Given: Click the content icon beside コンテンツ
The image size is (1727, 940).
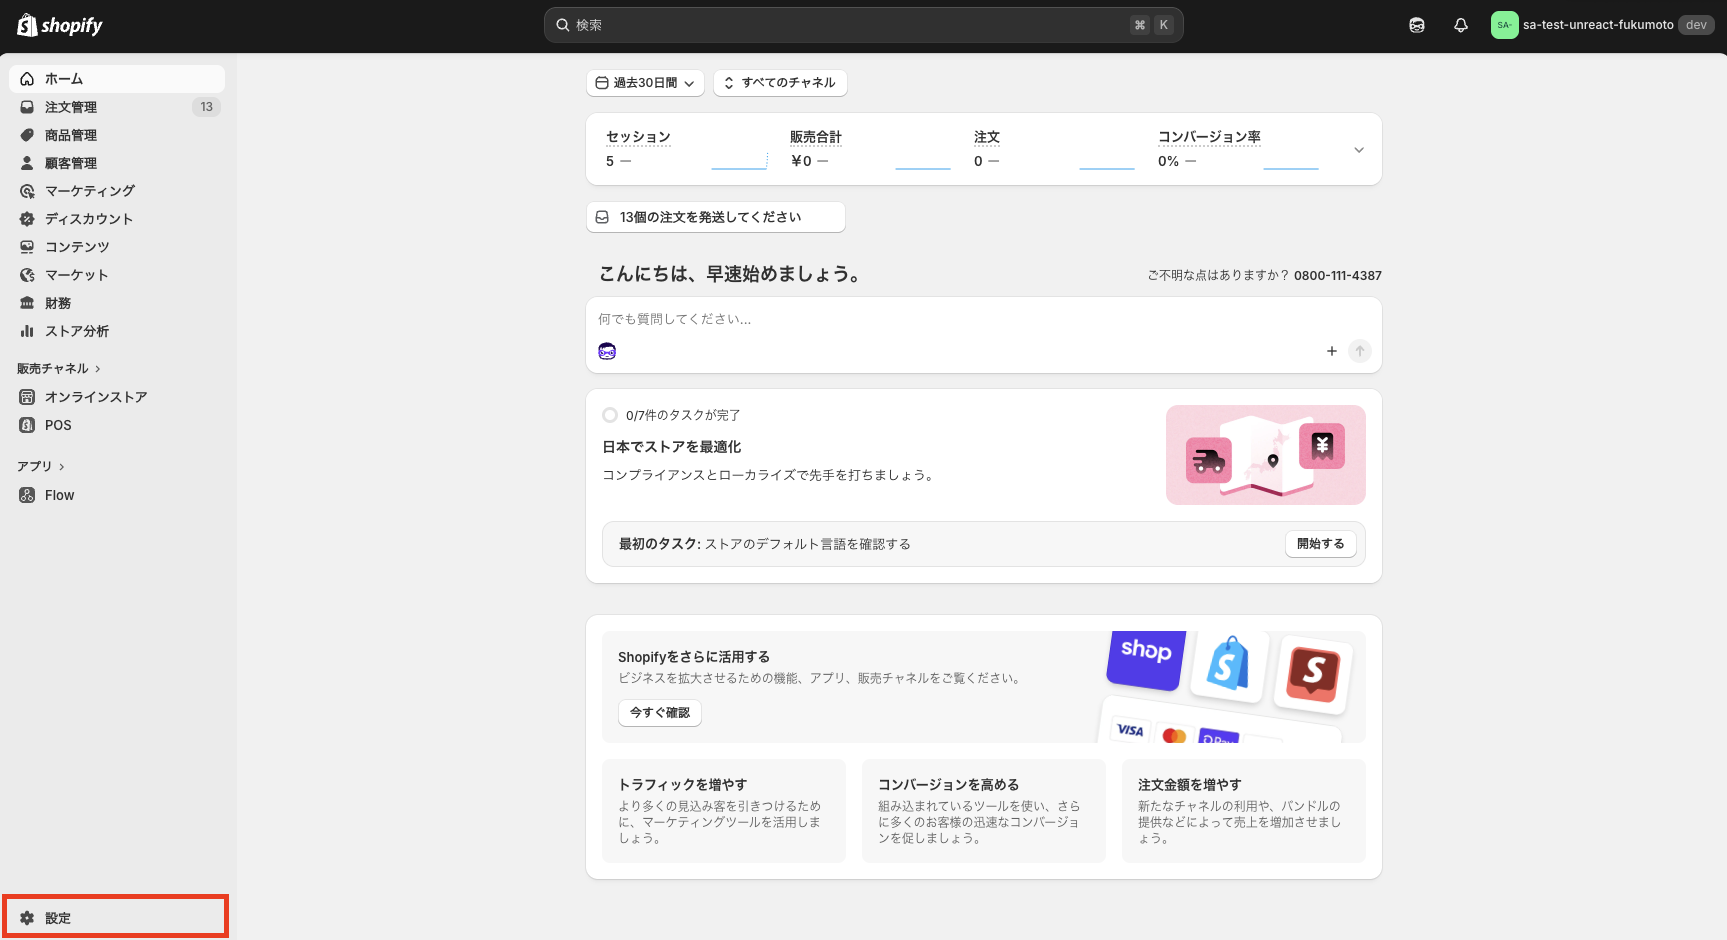Looking at the screenshot, I should point(27,247).
